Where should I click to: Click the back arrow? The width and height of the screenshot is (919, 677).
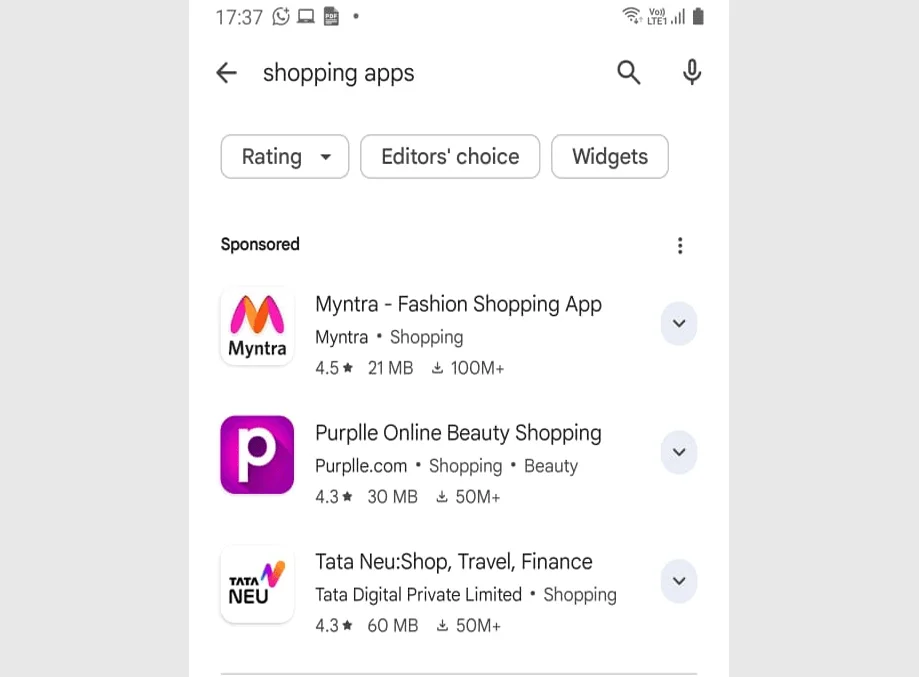coord(227,72)
